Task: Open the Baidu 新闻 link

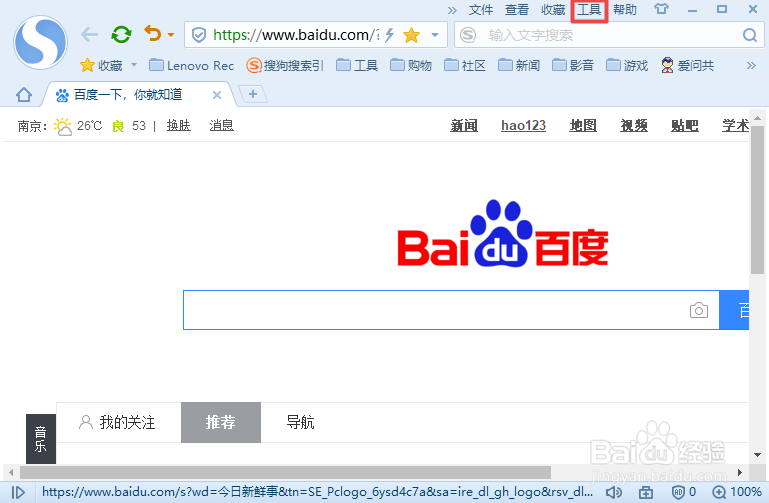Action: coord(464,126)
